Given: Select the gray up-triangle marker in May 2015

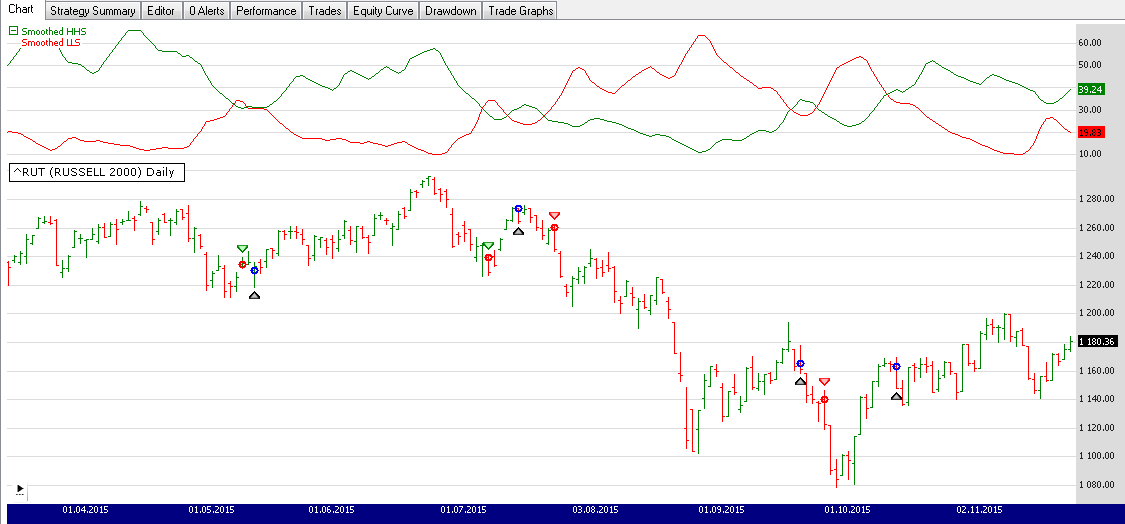Looking at the screenshot, I should [254, 295].
